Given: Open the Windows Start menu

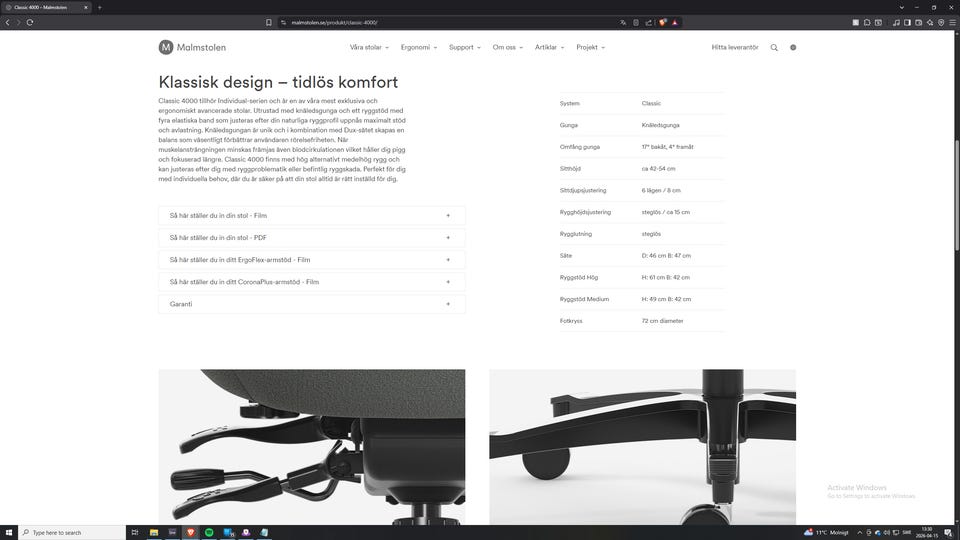Looking at the screenshot, I should (x=9, y=532).
